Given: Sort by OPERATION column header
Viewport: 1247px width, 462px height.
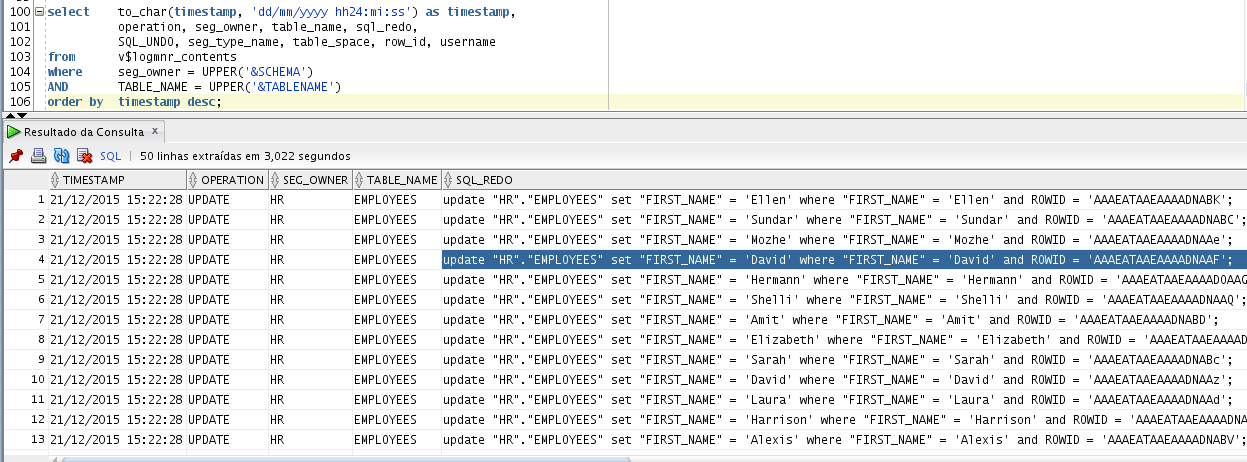Looking at the screenshot, I should coord(232,180).
